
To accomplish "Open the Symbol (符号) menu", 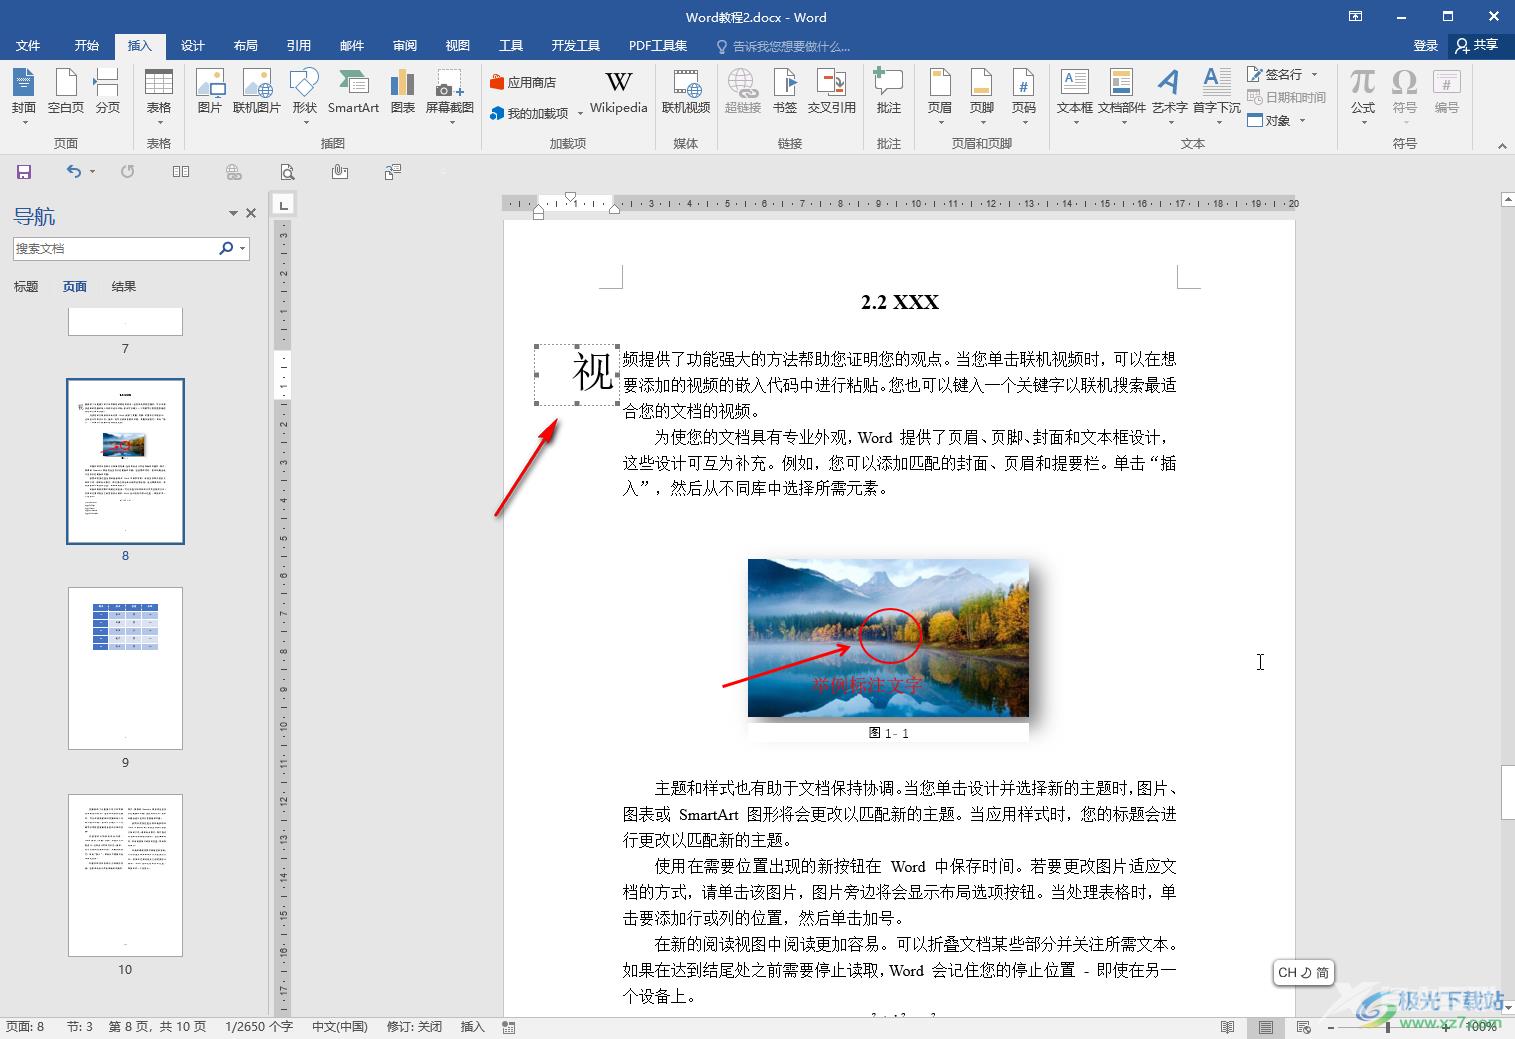I will 1405,95.
